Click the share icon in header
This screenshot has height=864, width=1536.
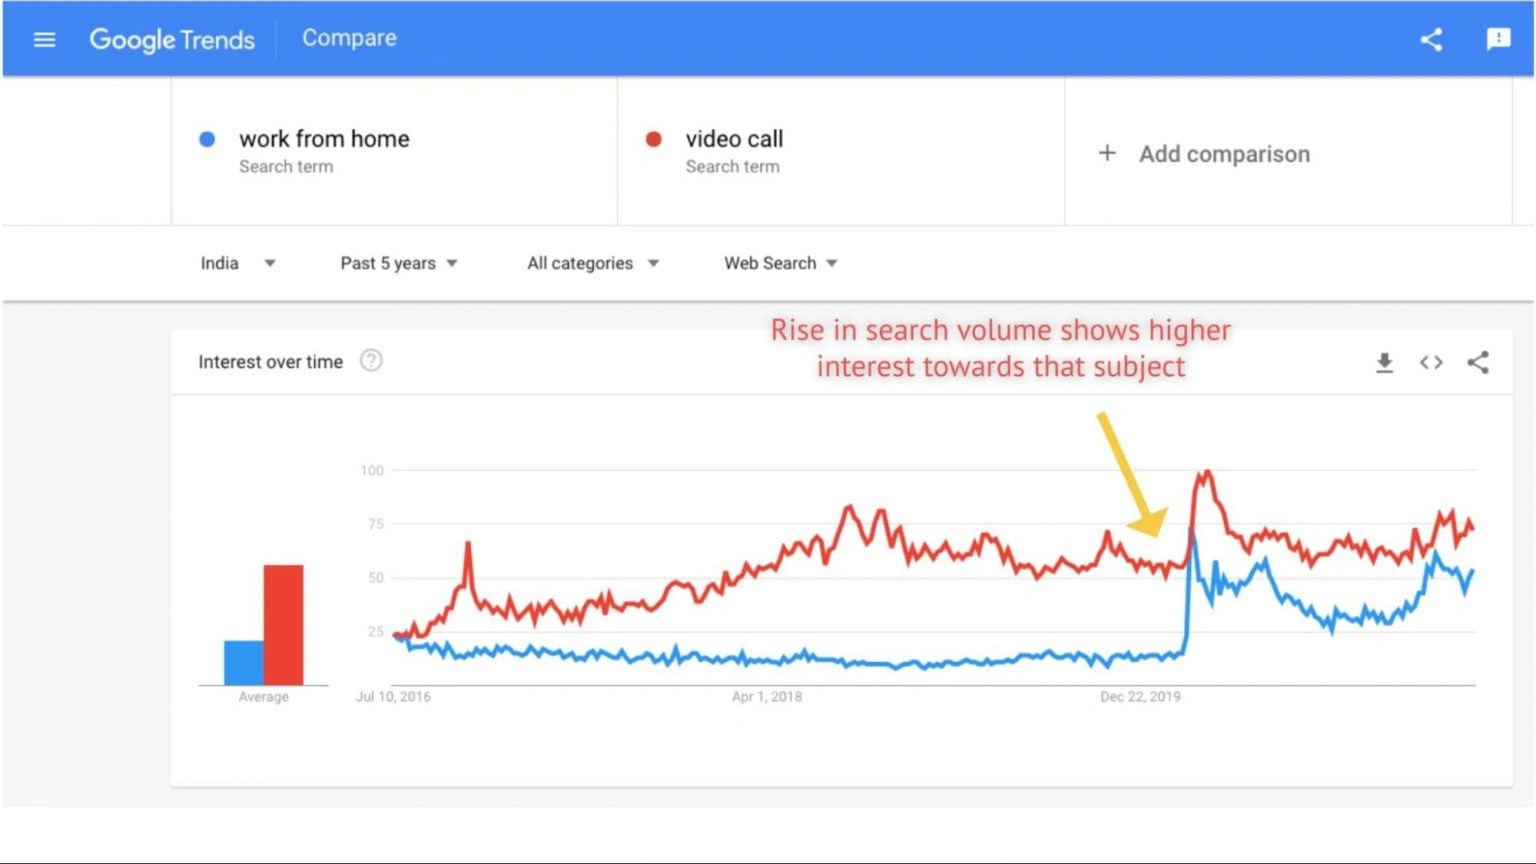click(x=1431, y=40)
